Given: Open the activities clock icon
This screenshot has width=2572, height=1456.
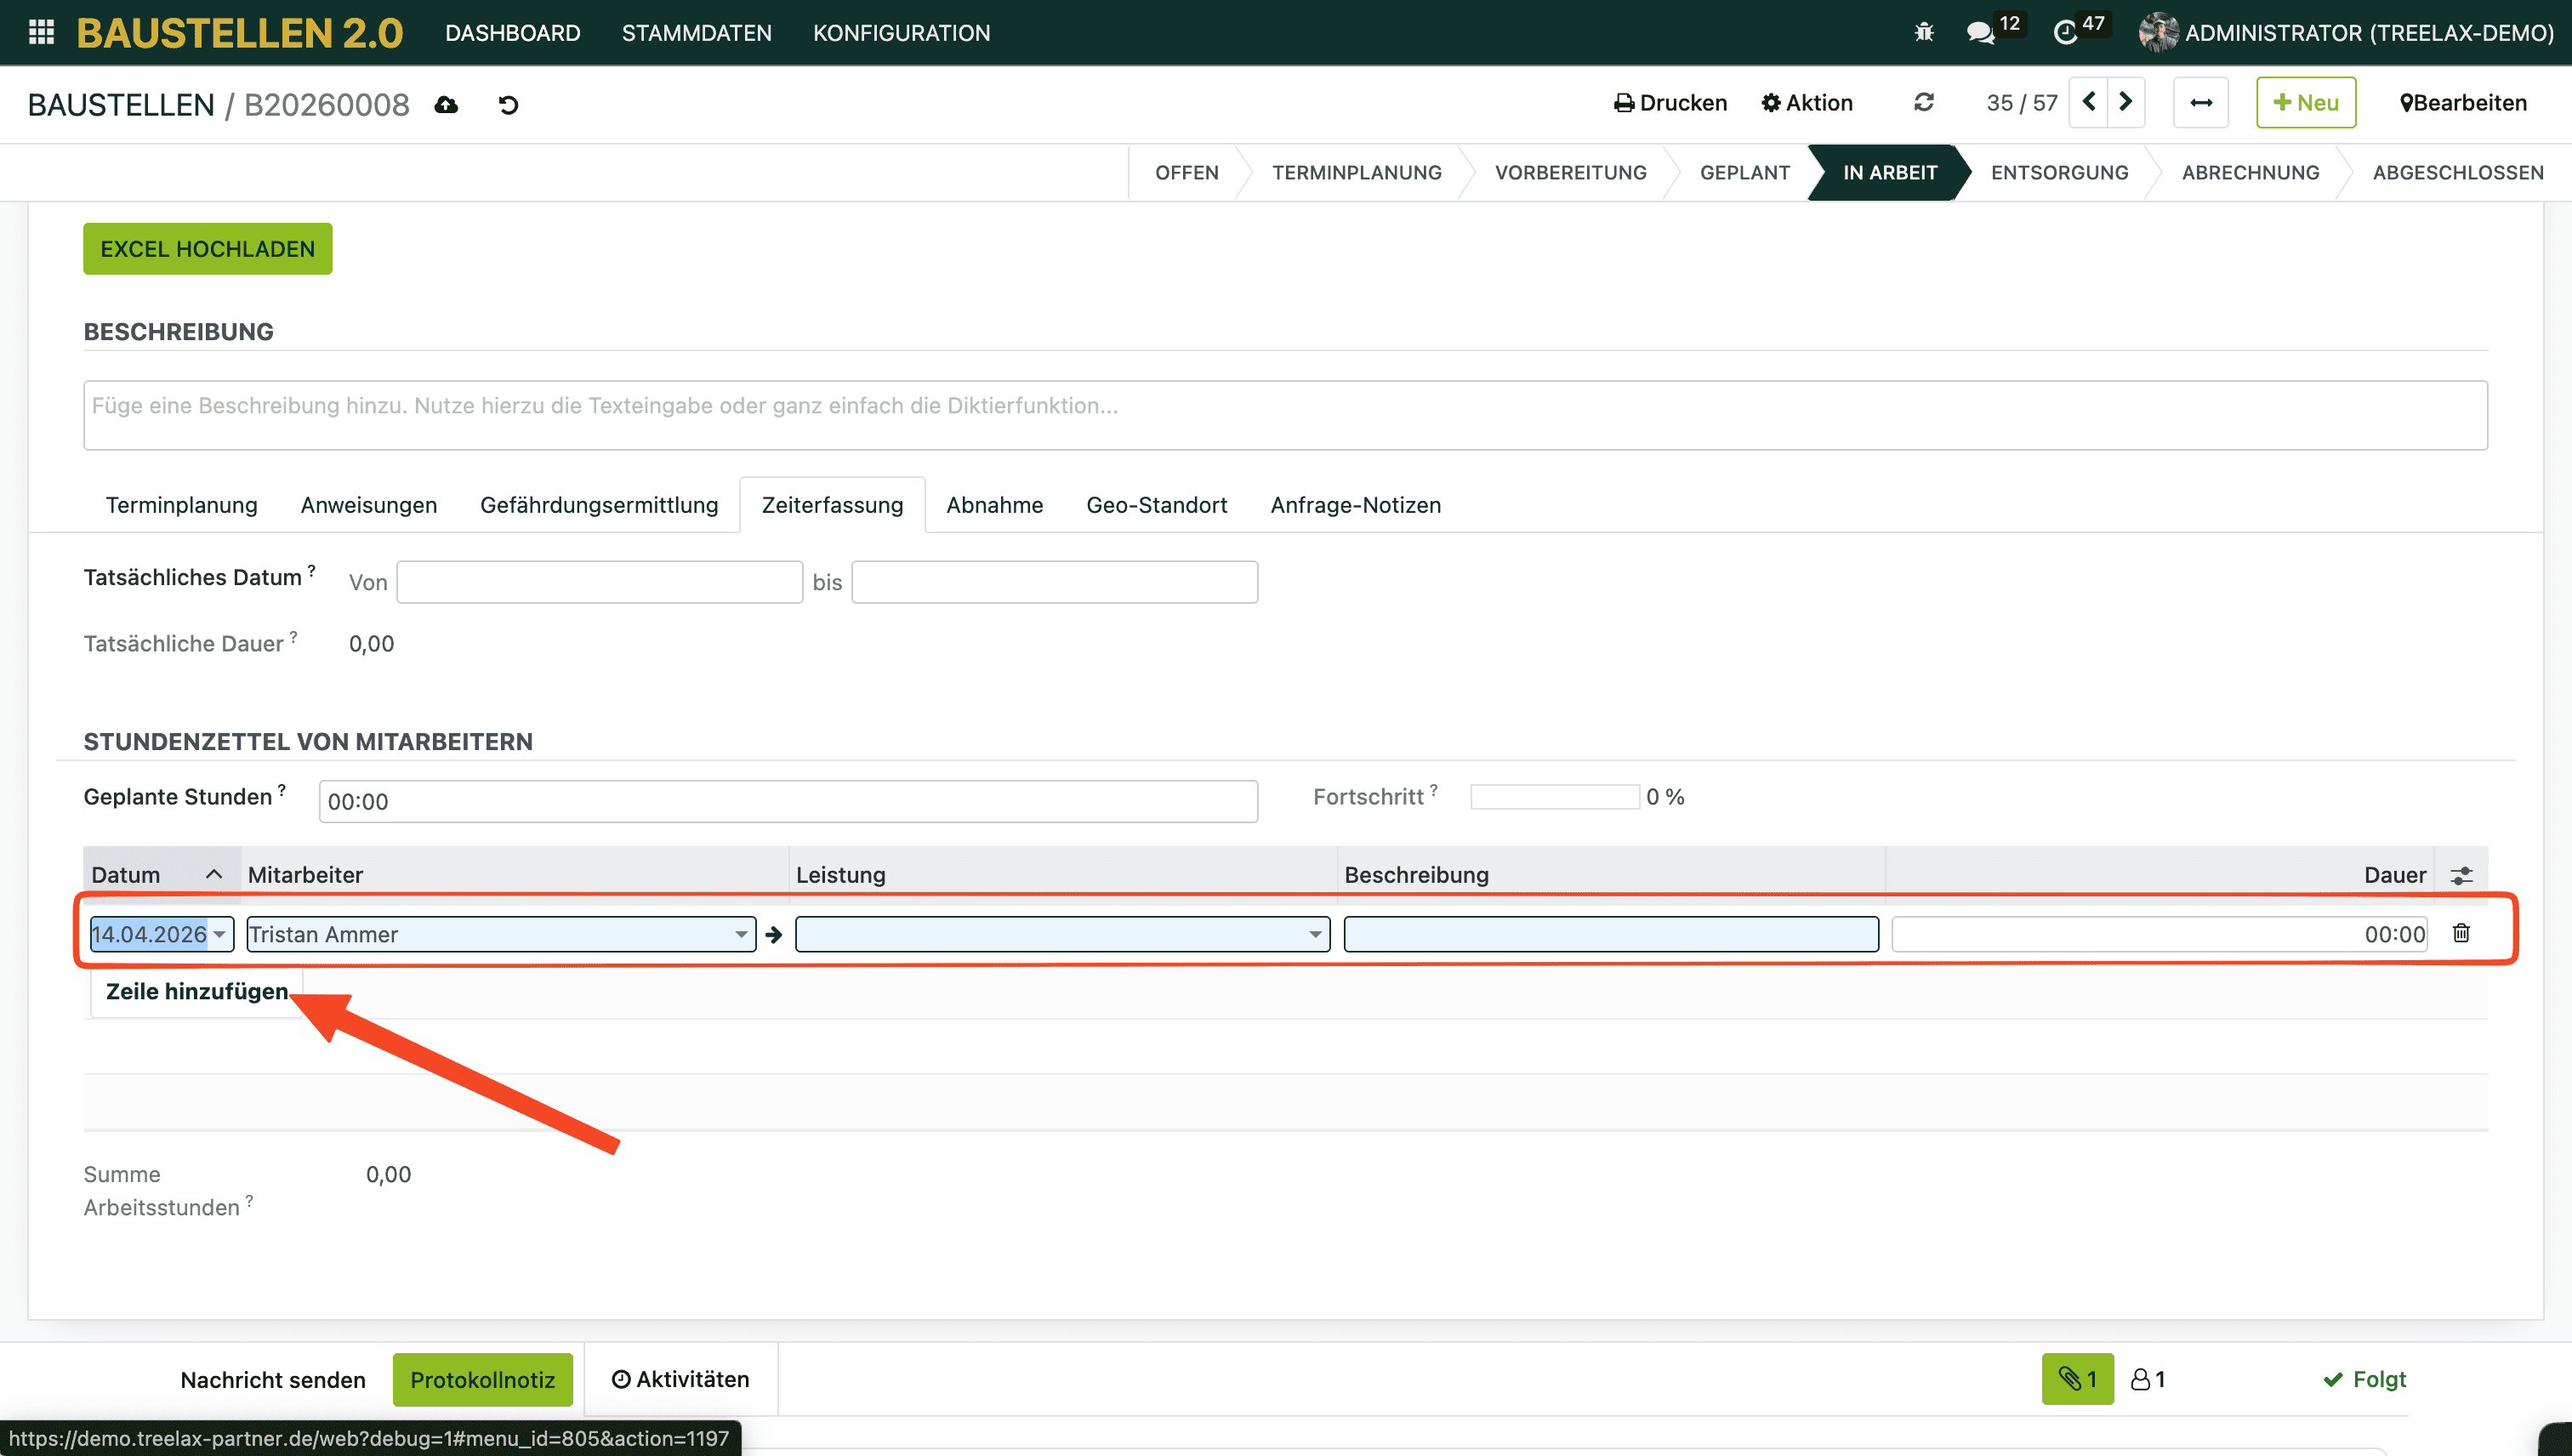Looking at the screenshot, I should [x=2065, y=32].
